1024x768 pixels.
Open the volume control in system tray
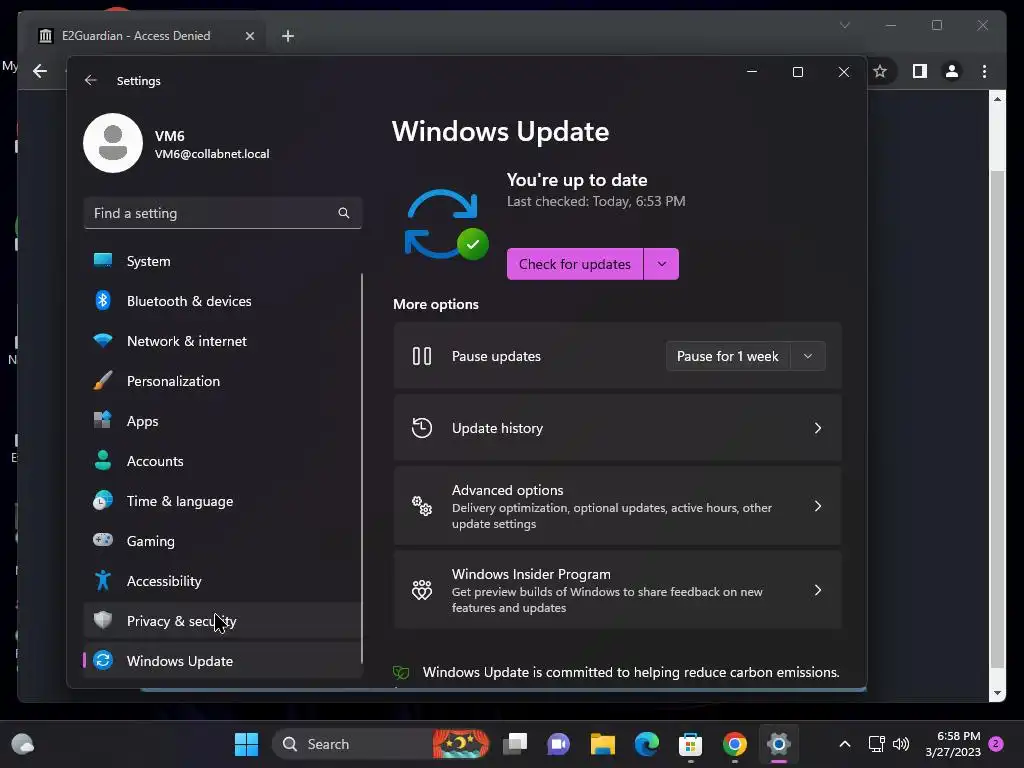click(x=901, y=744)
